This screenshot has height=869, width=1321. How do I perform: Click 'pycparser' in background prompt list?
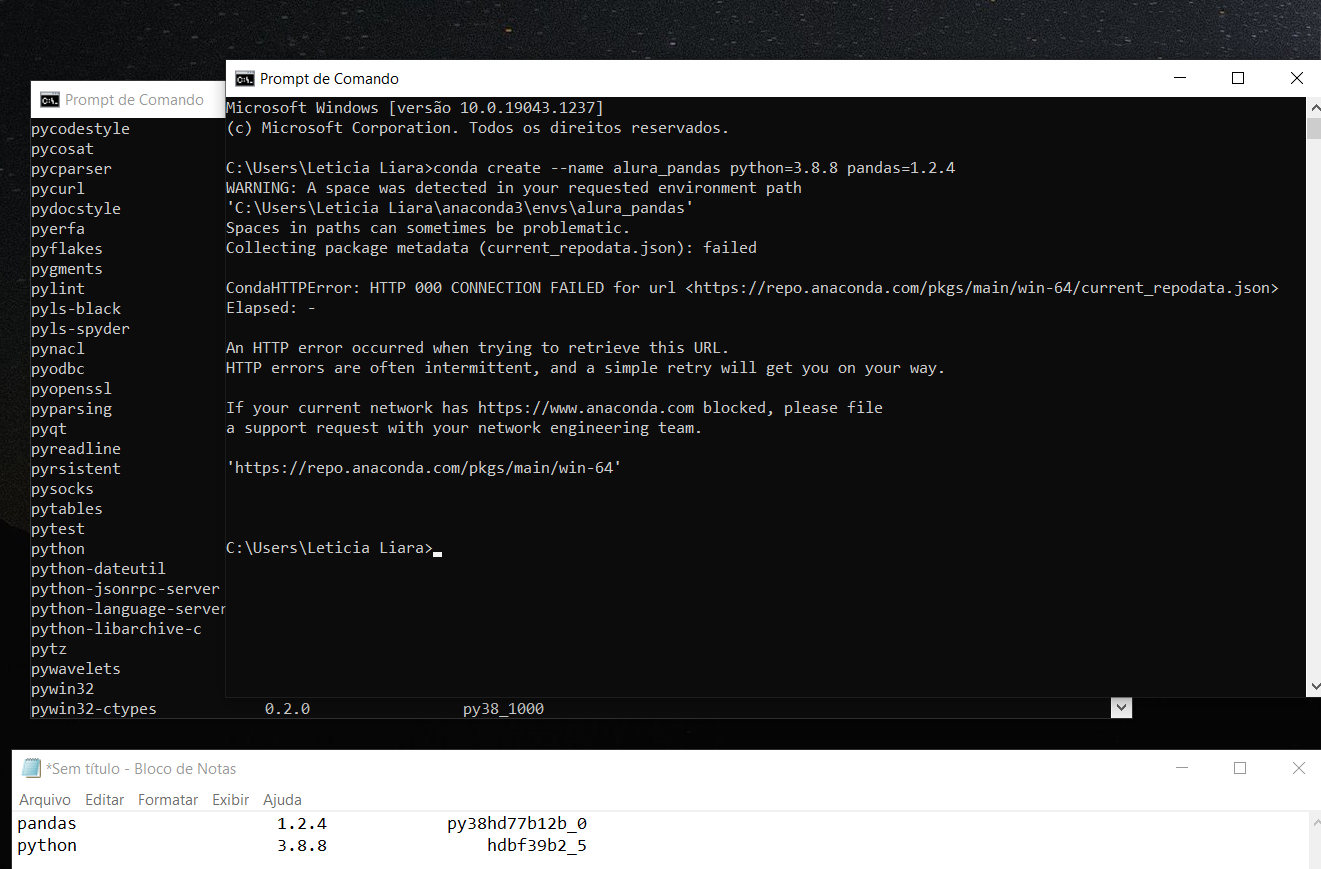tap(71, 169)
